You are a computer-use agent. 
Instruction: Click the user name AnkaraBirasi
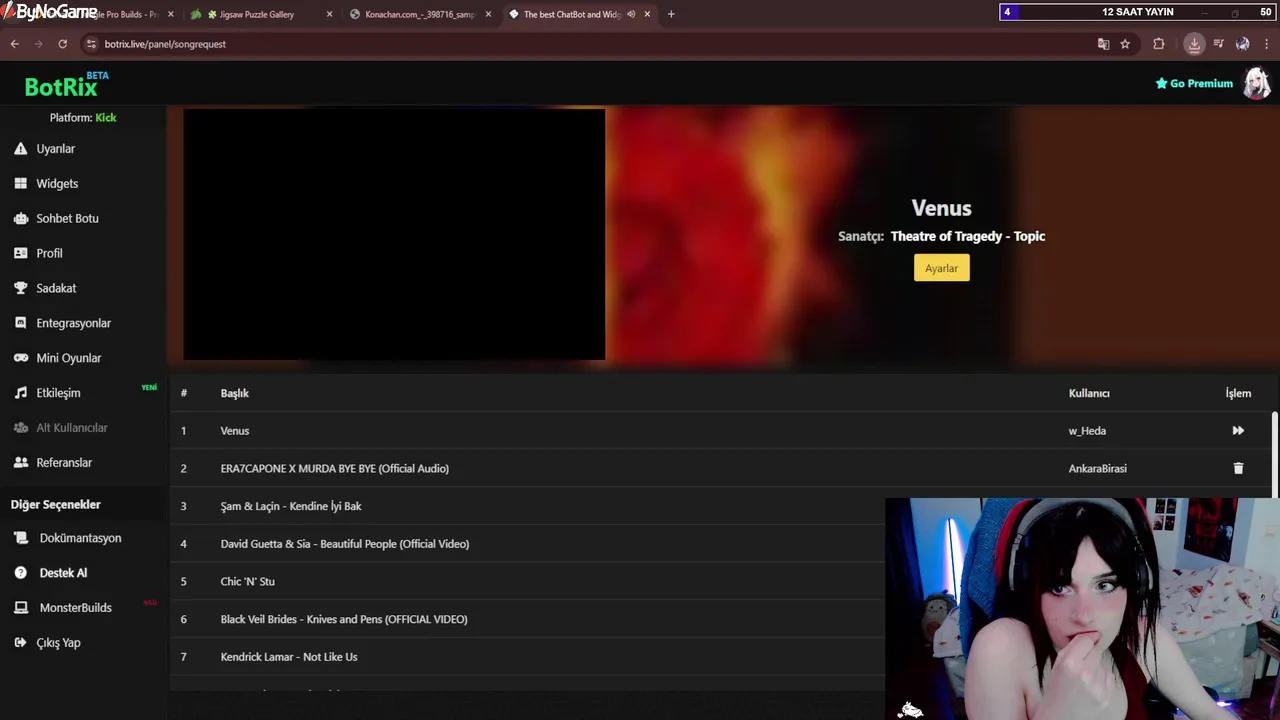coord(1097,469)
